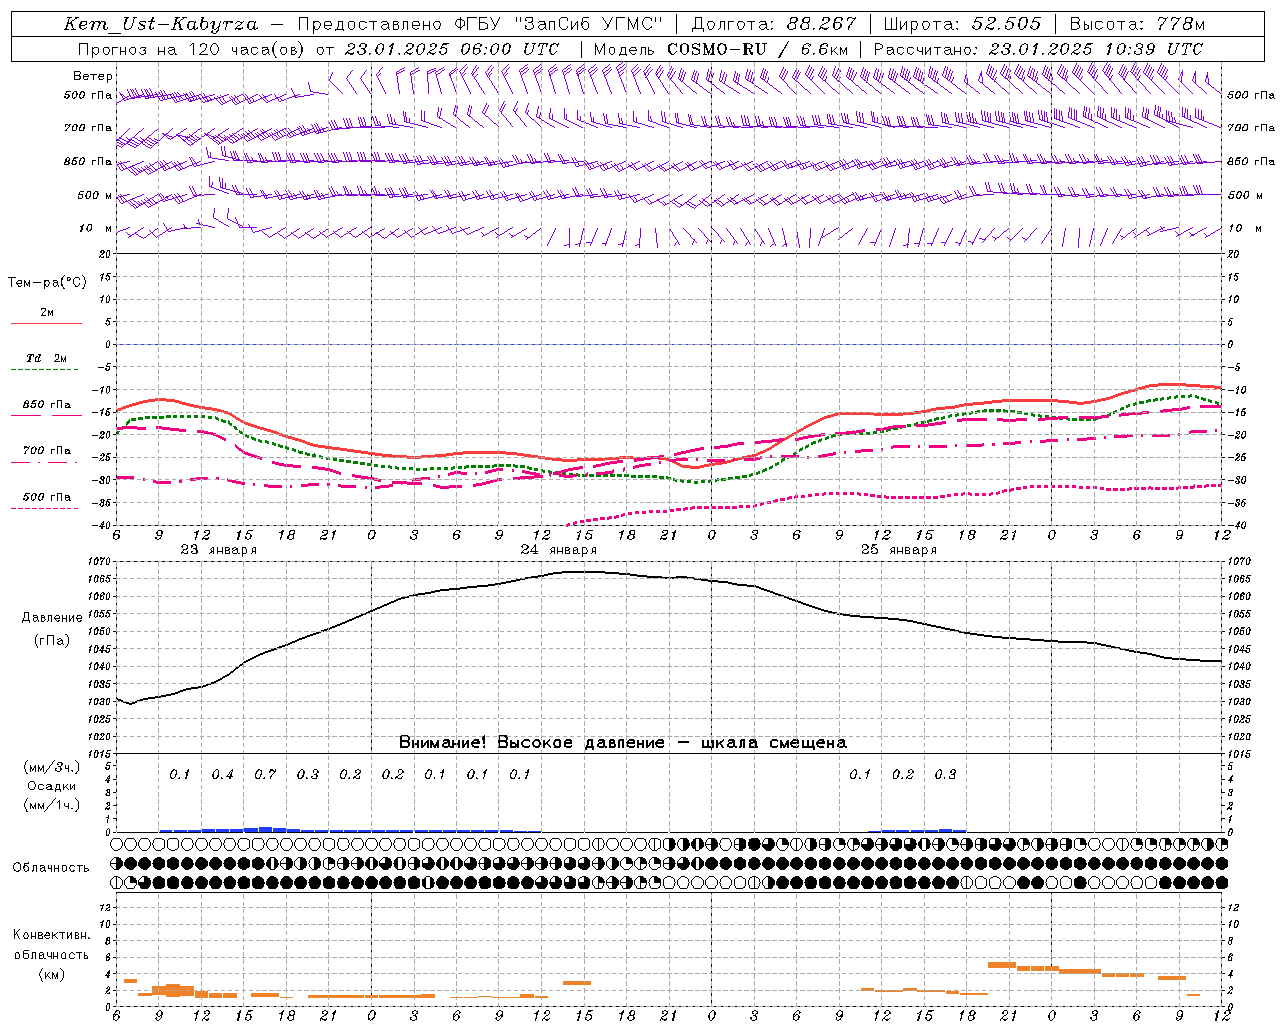This screenshot has height=1024, width=1280.
Task: Select the 'Долгота: 88.267' header field
Action: coord(774,24)
